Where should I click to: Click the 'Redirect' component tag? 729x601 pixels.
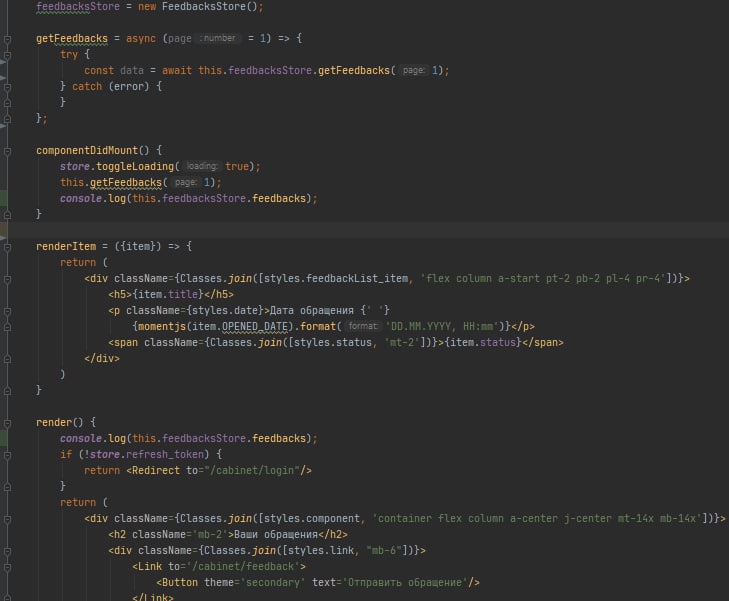[x=156, y=470]
